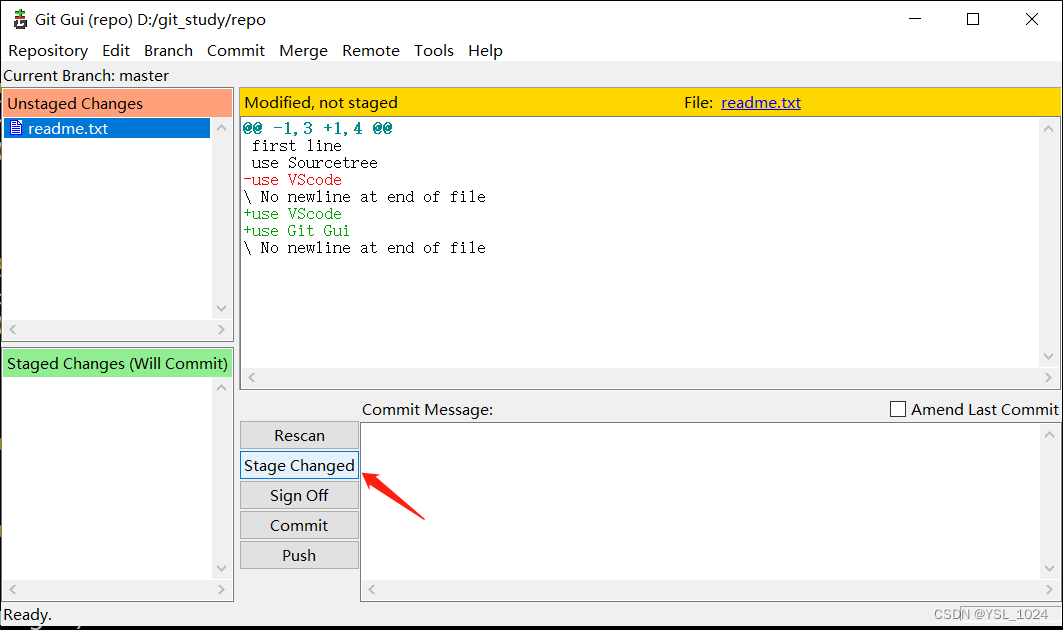Viewport: 1063px width, 630px height.
Task: Open the Tools menu
Action: (x=434, y=51)
